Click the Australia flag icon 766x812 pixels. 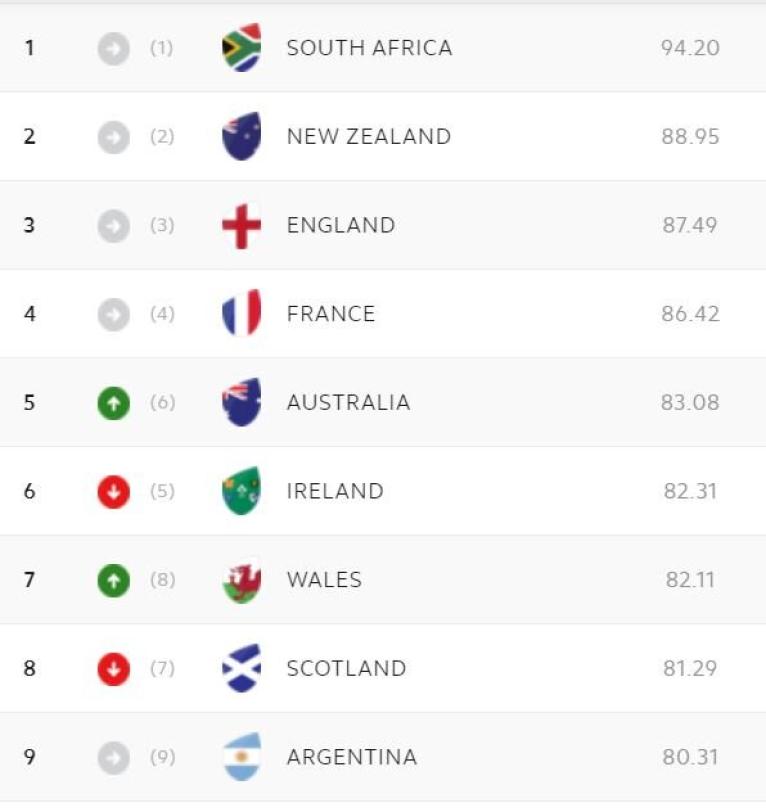241,403
